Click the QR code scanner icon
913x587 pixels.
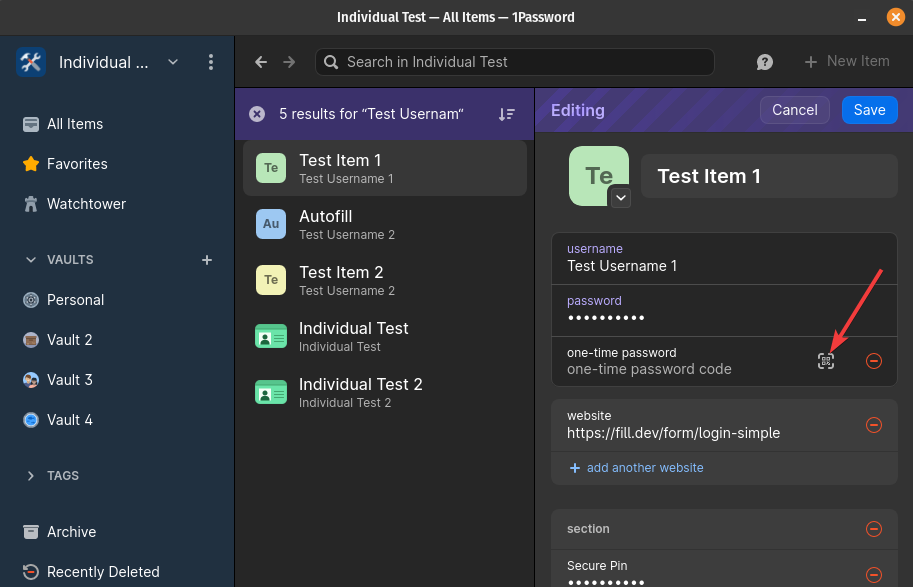click(x=825, y=361)
